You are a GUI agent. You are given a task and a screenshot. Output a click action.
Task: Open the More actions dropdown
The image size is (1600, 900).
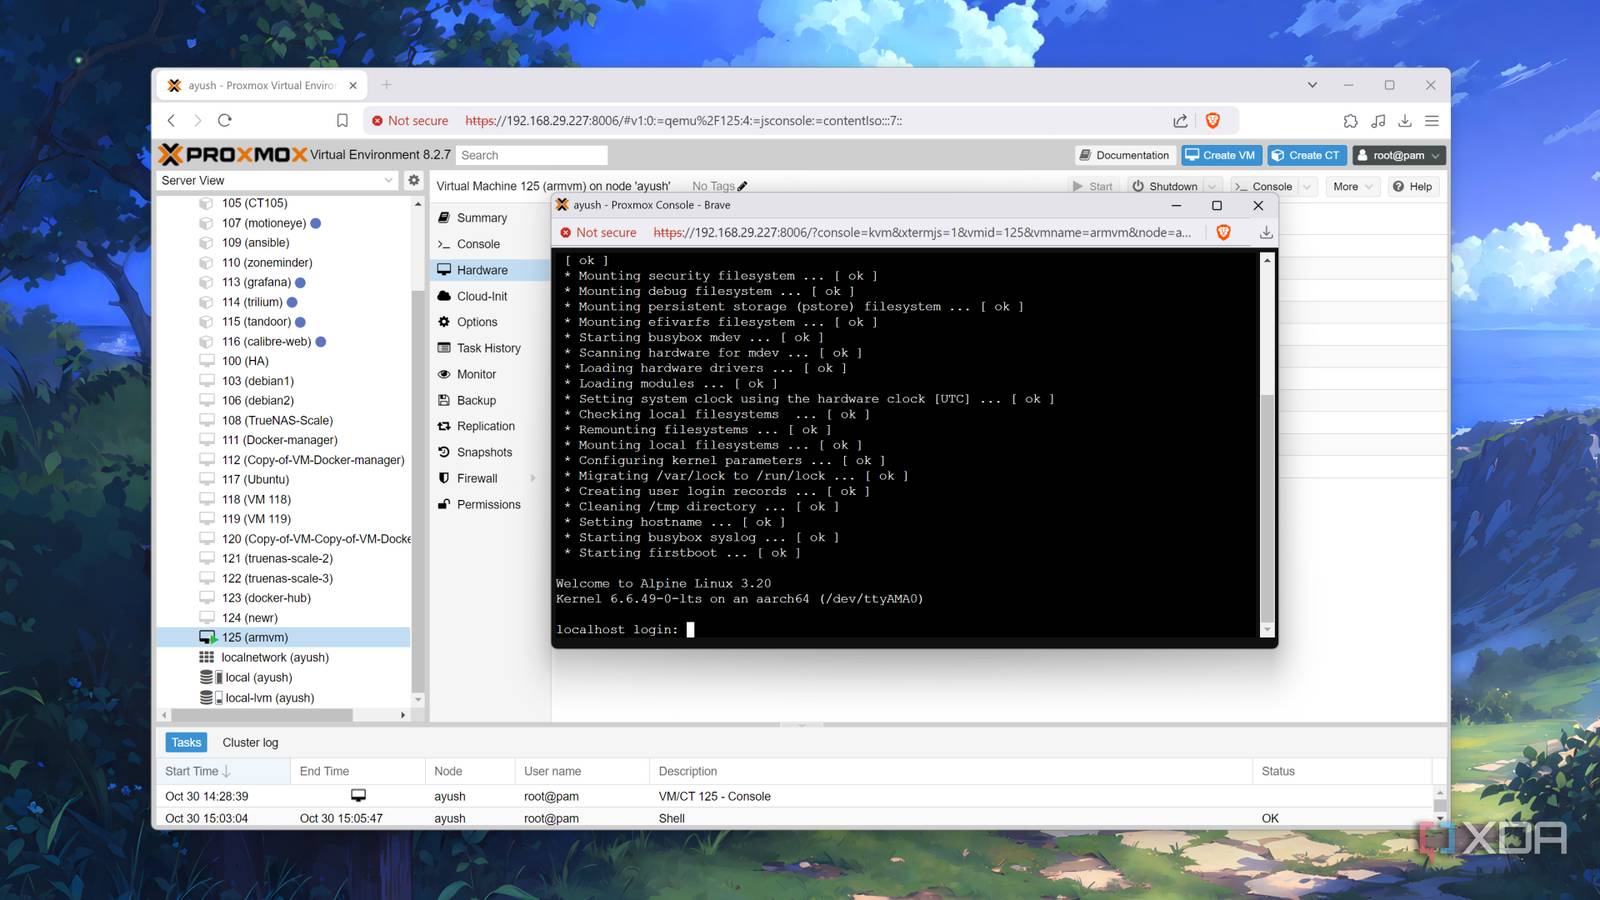1352,186
